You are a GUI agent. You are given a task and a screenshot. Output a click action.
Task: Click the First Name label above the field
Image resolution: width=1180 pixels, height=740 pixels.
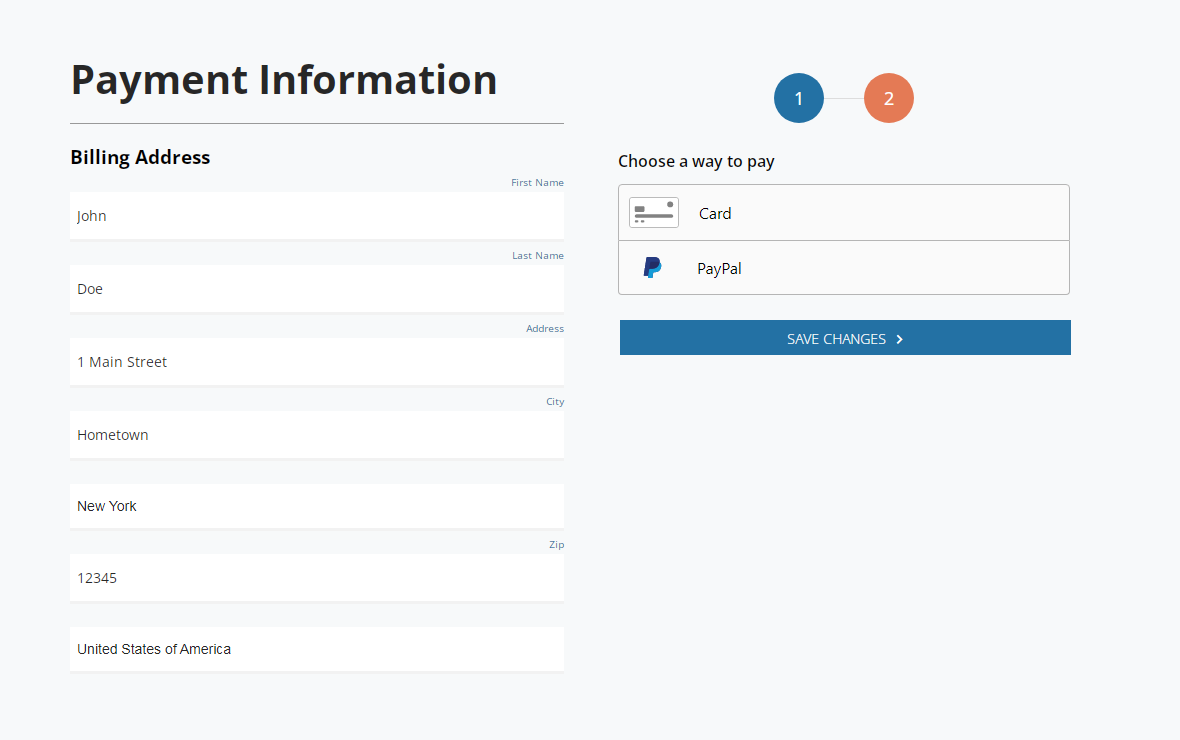point(537,183)
